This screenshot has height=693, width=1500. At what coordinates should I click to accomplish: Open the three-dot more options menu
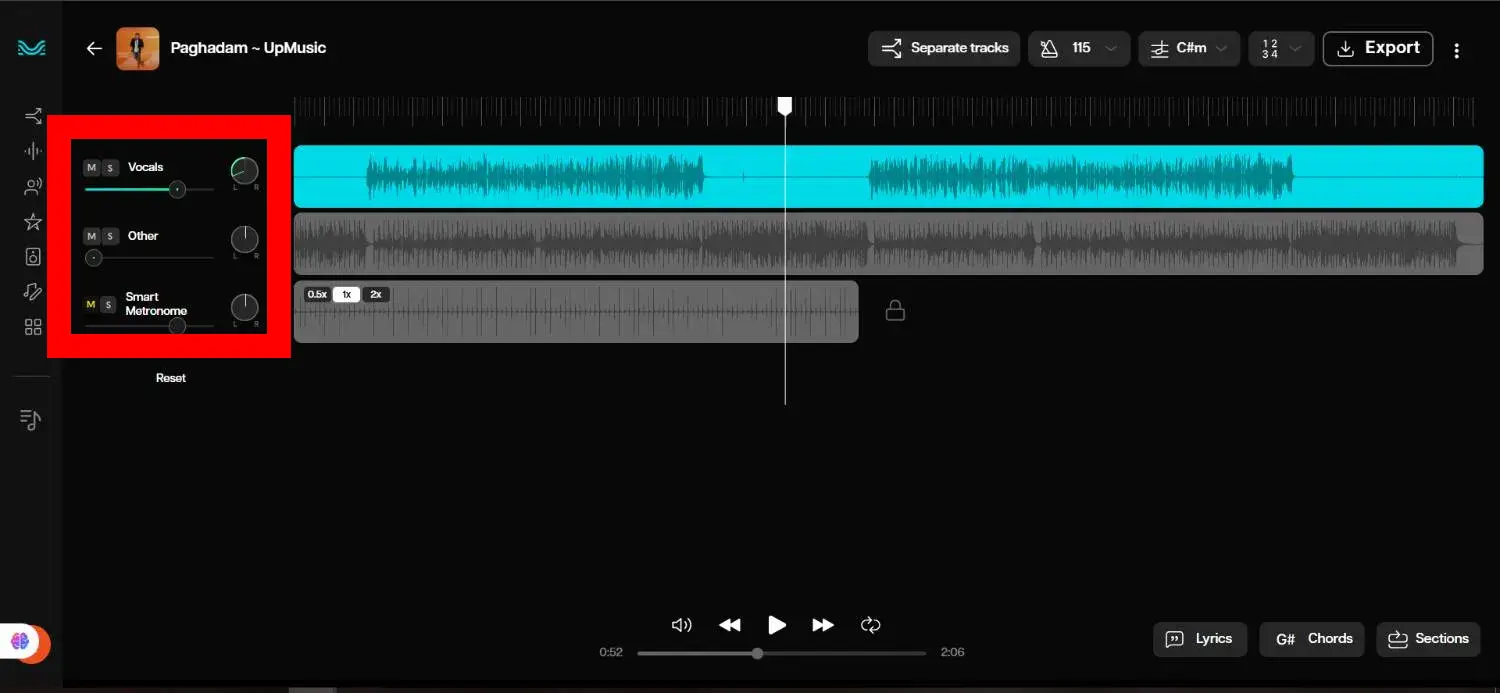pyautogui.click(x=1457, y=50)
